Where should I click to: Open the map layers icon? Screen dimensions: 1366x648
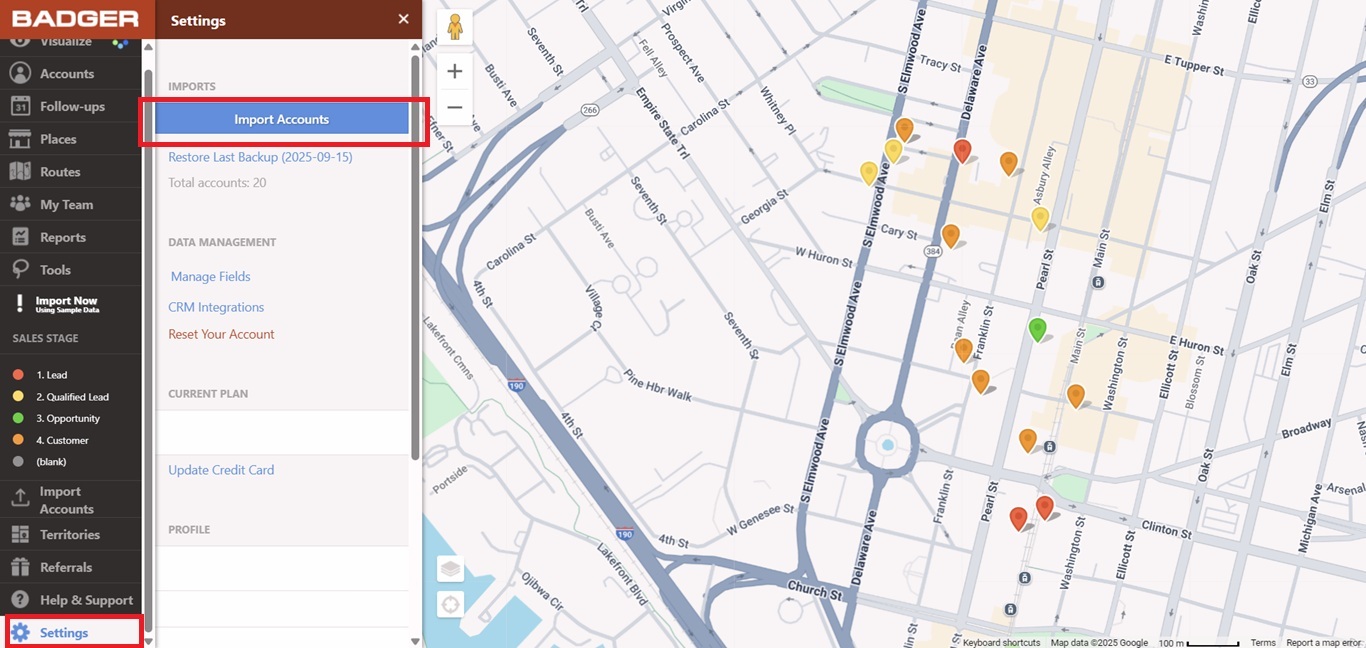[451, 569]
